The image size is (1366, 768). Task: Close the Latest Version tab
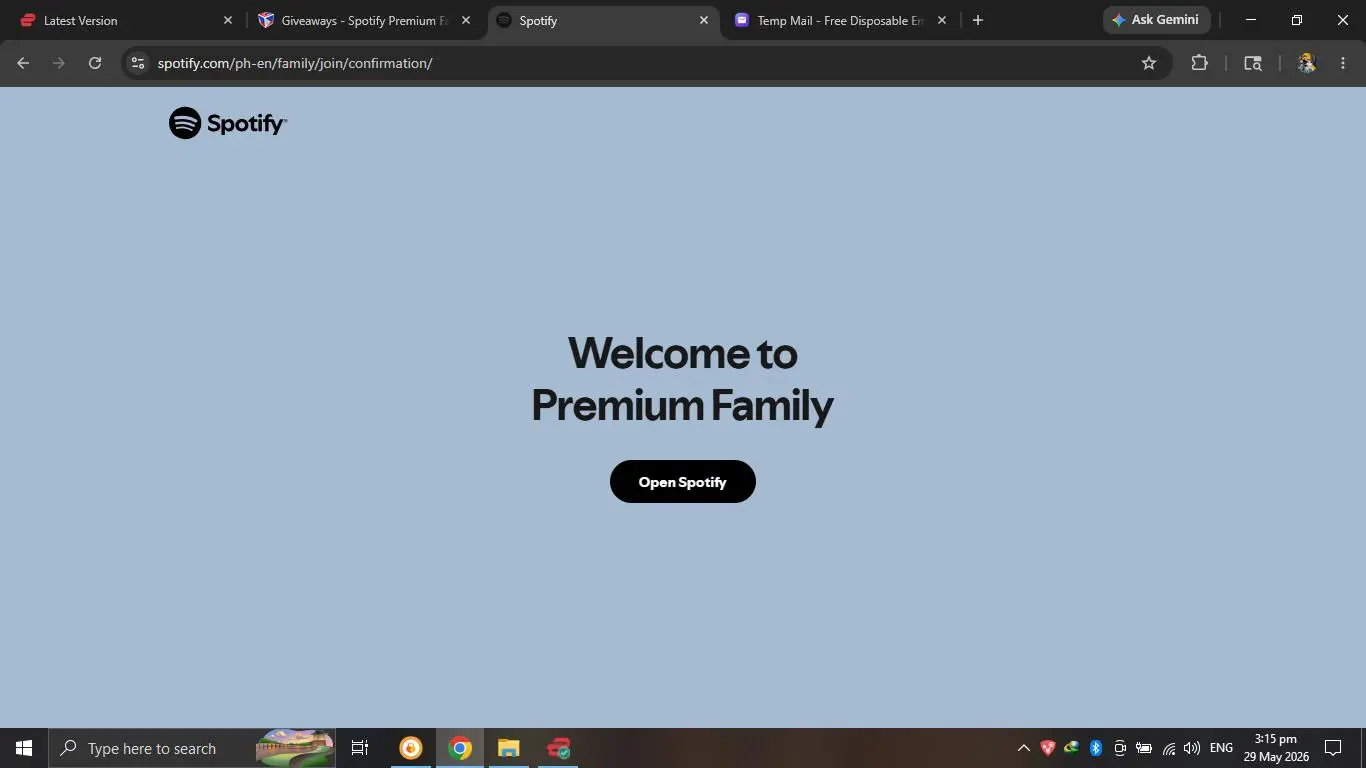click(227, 20)
